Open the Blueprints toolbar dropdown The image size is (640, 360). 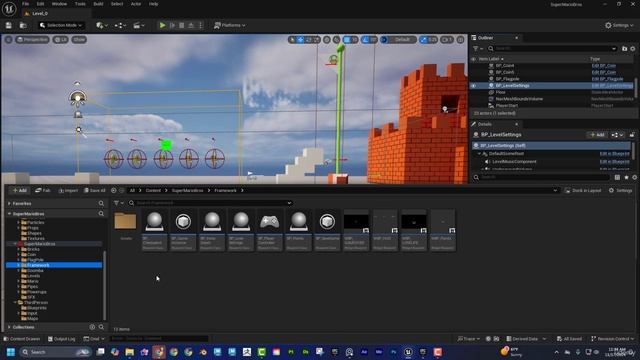[x=120, y=25]
